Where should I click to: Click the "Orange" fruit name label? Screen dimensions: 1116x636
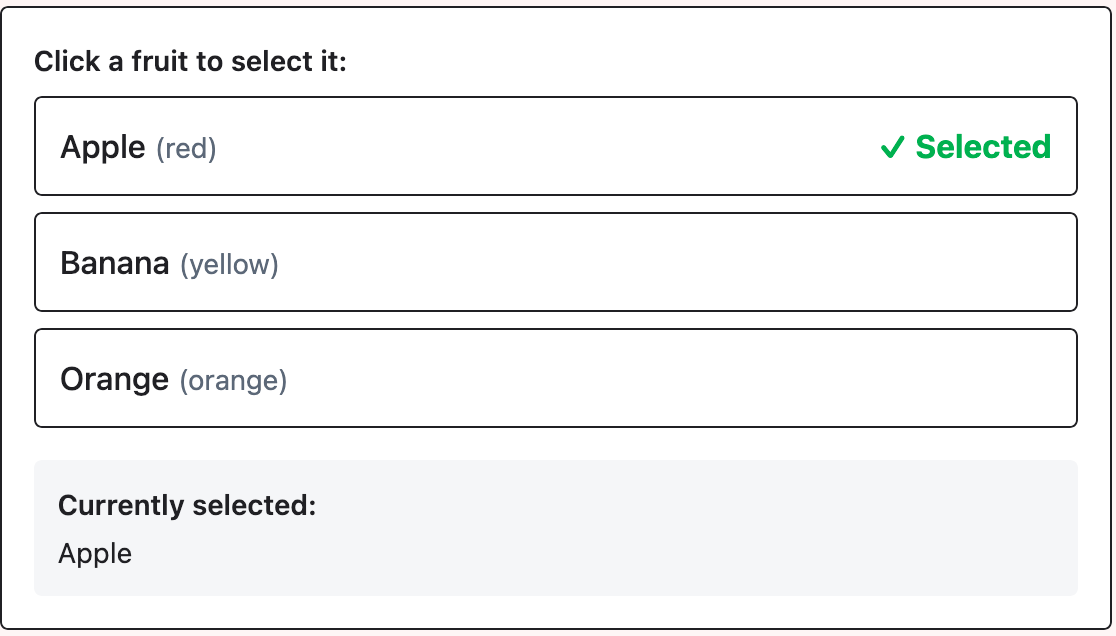click(x=115, y=379)
